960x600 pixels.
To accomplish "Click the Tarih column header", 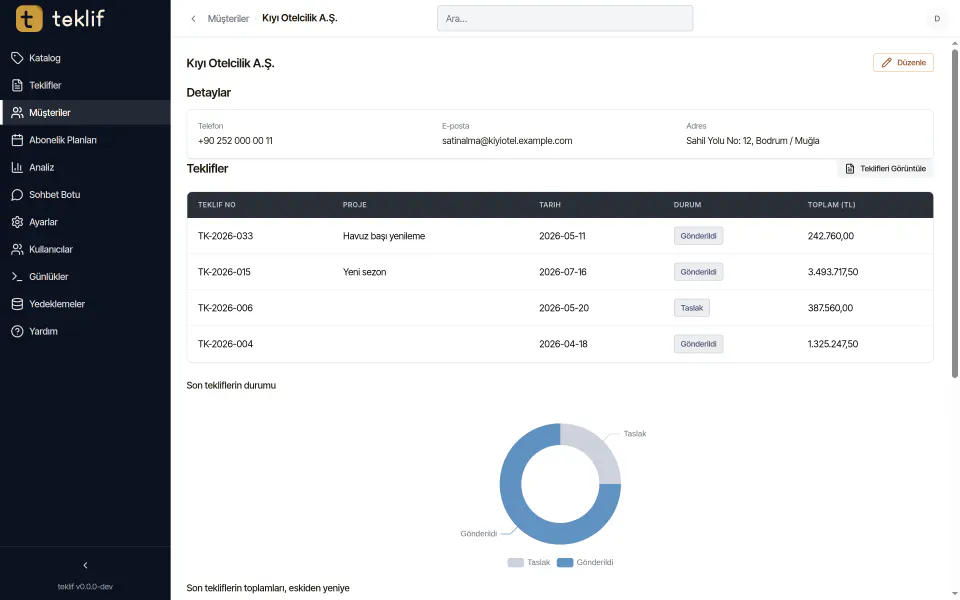I will pos(550,205).
